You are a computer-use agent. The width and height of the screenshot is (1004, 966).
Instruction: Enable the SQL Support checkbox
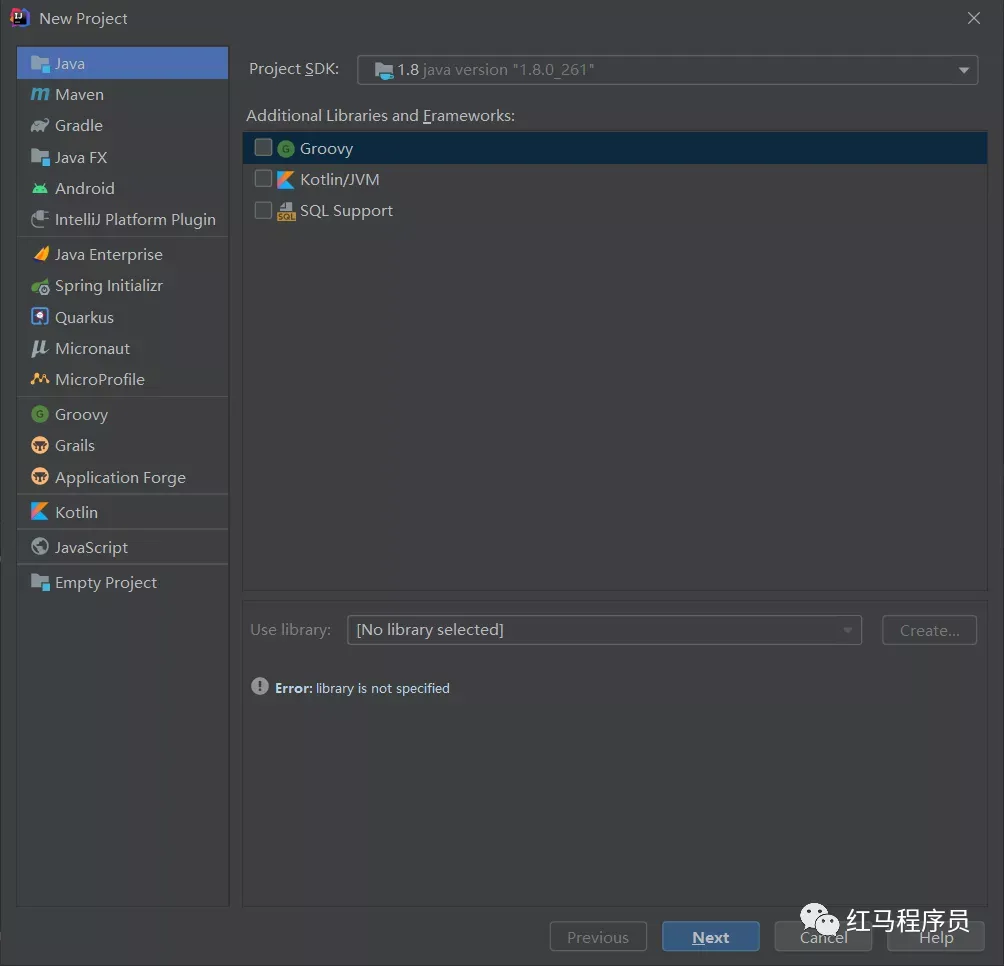263,210
